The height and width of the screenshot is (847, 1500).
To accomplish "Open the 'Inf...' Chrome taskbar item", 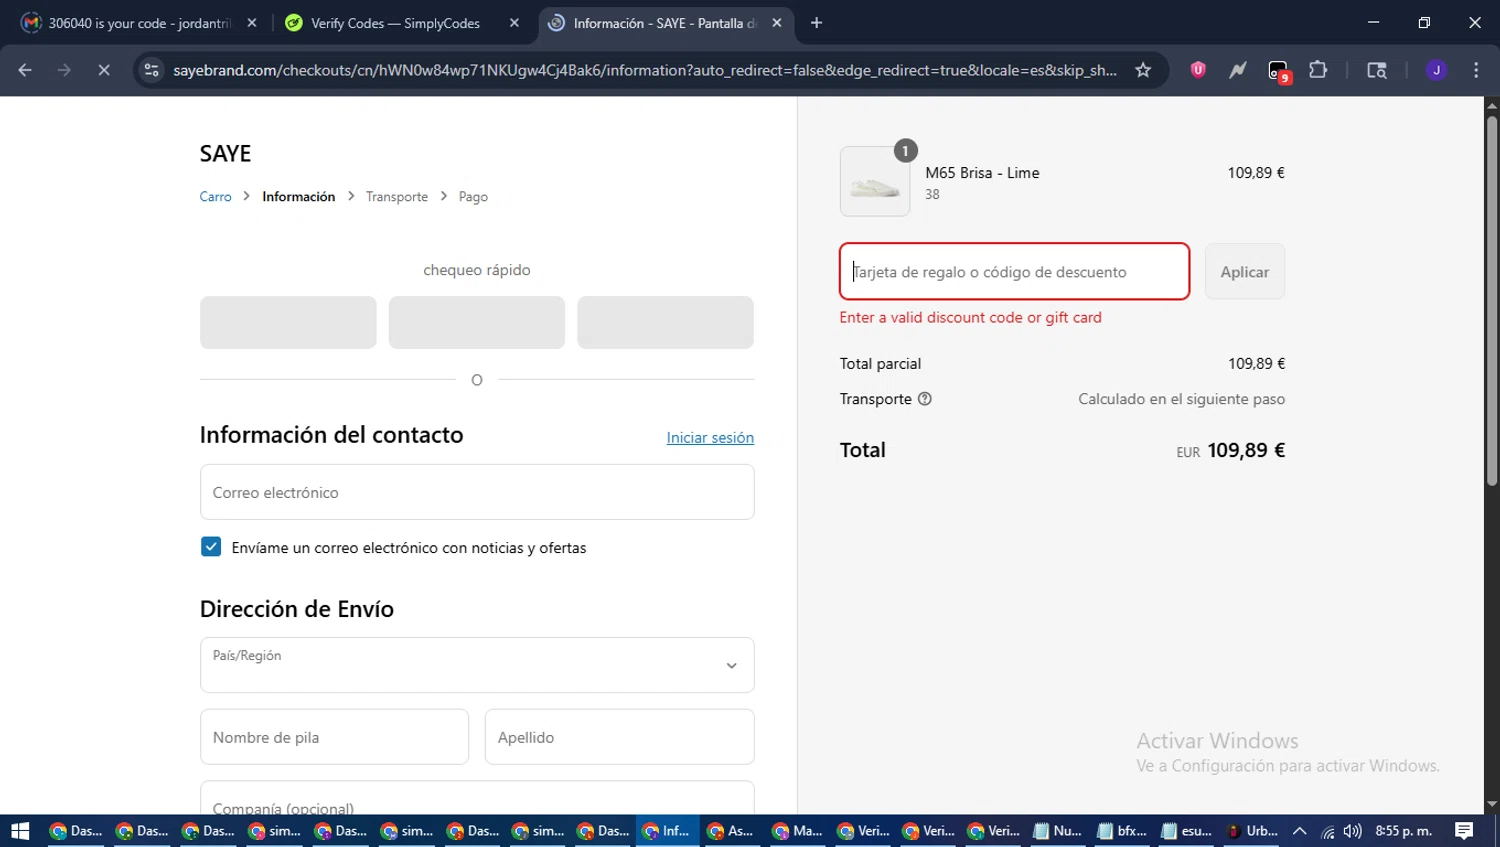I will (x=667, y=831).
